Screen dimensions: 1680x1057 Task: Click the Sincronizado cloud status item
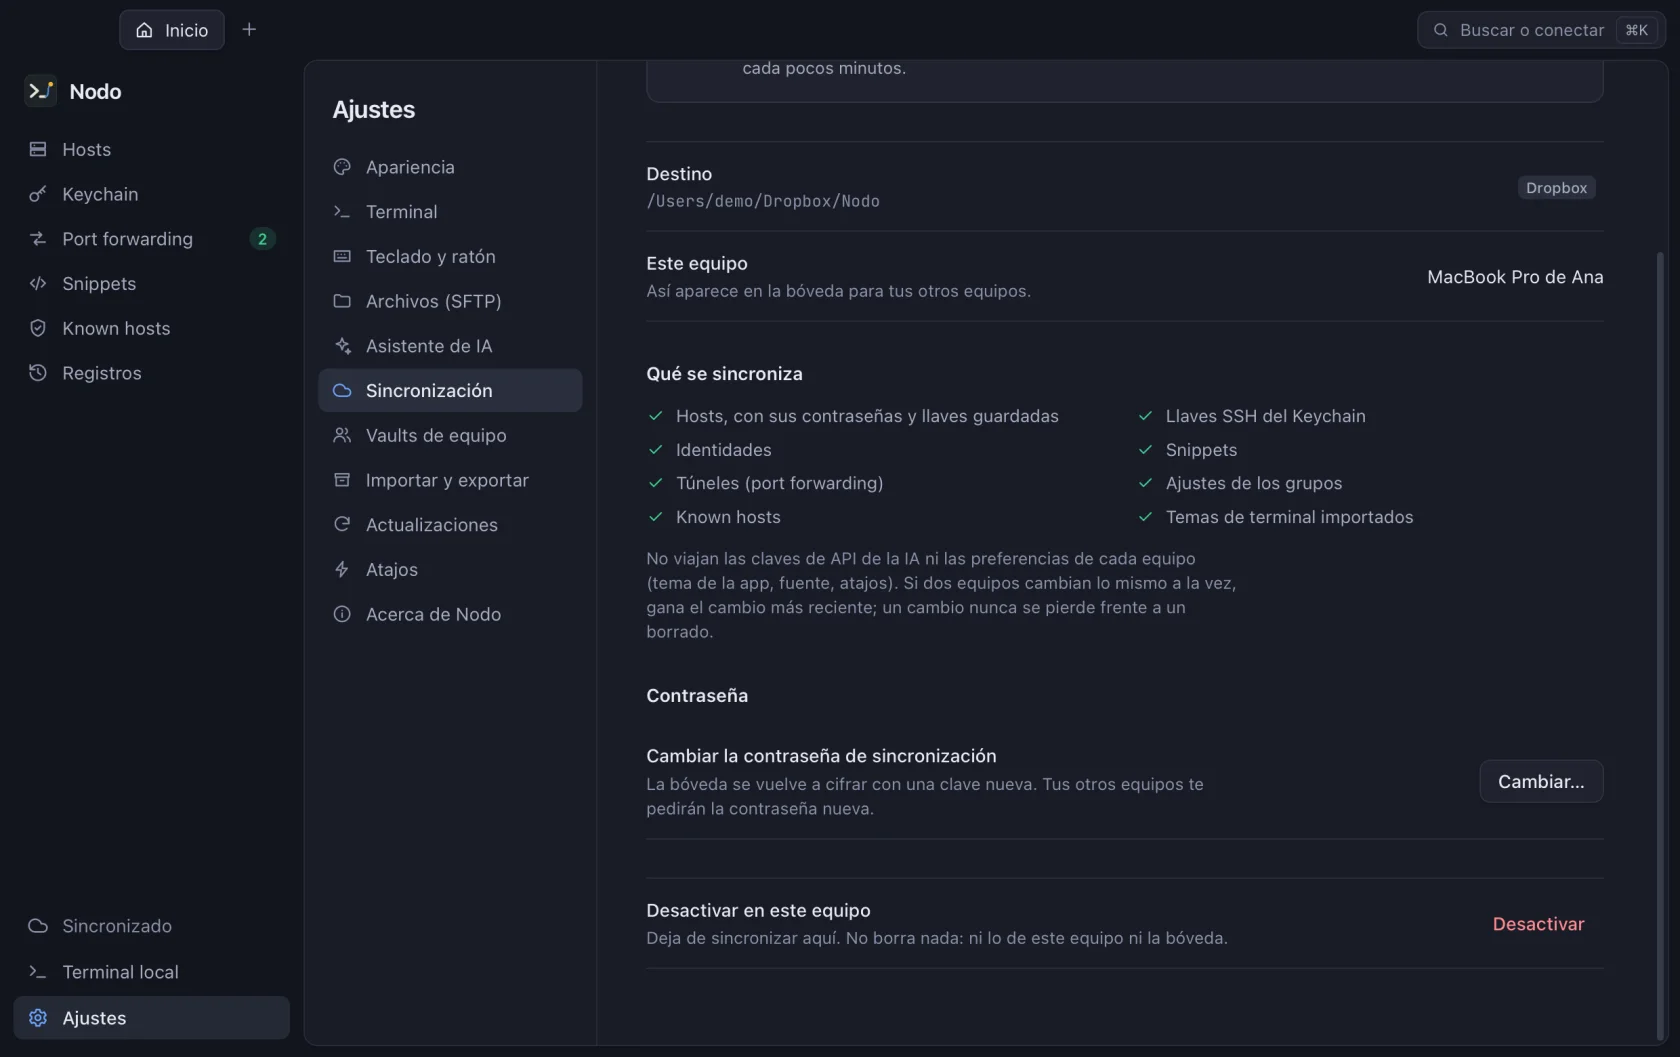point(151,926)
